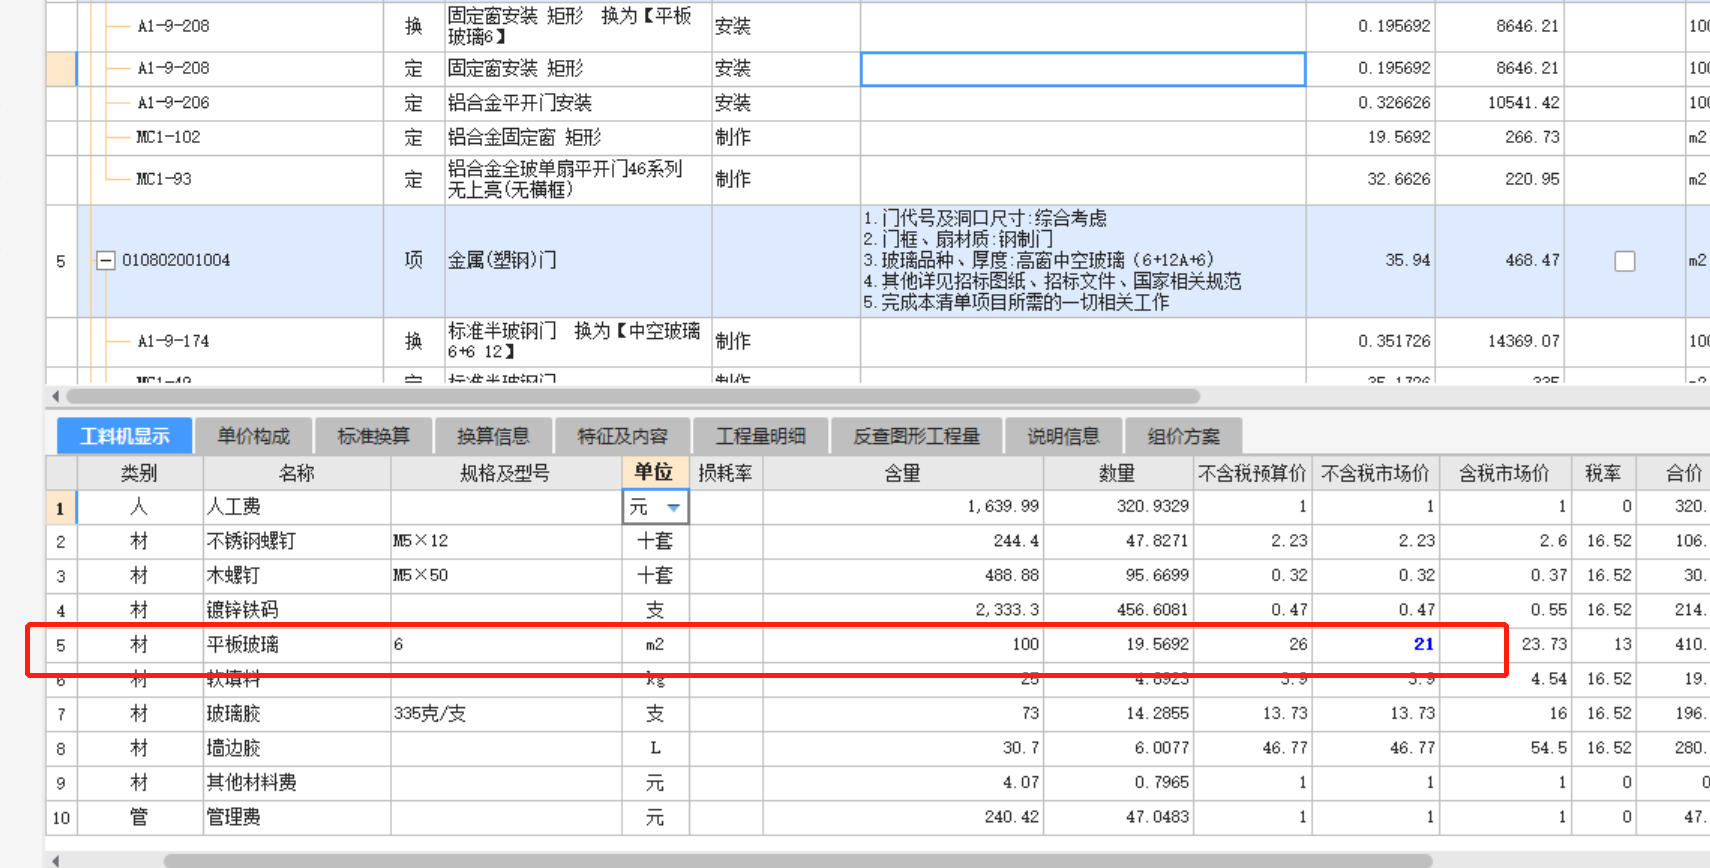Click row number 1 header in 工料机 table

click(x=61, y=508)
